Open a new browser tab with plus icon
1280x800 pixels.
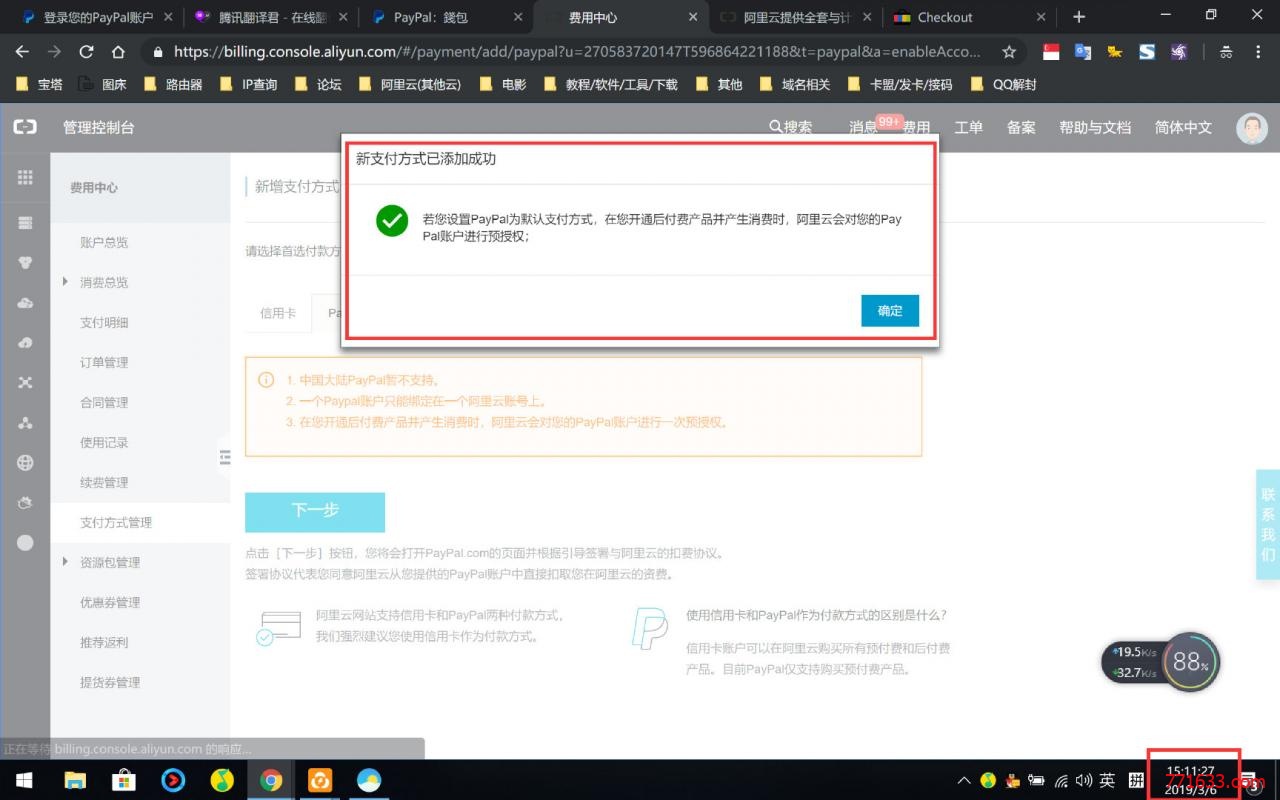(x=1078, y=17)
